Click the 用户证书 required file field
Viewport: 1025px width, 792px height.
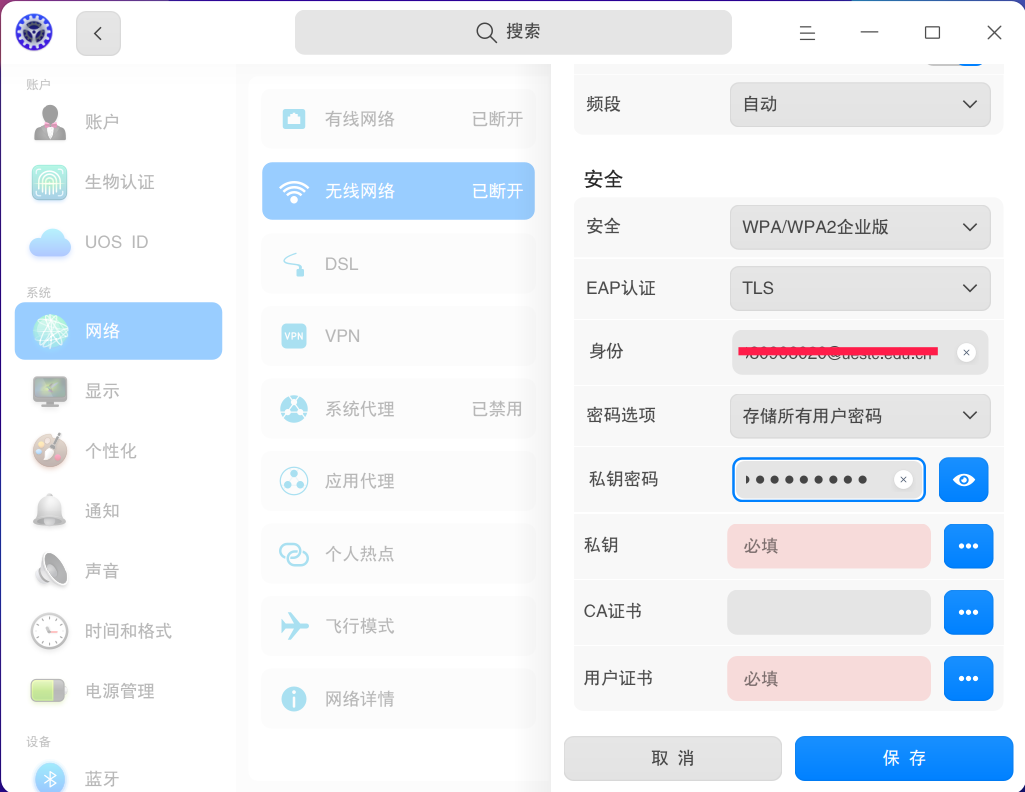point(828,679)
